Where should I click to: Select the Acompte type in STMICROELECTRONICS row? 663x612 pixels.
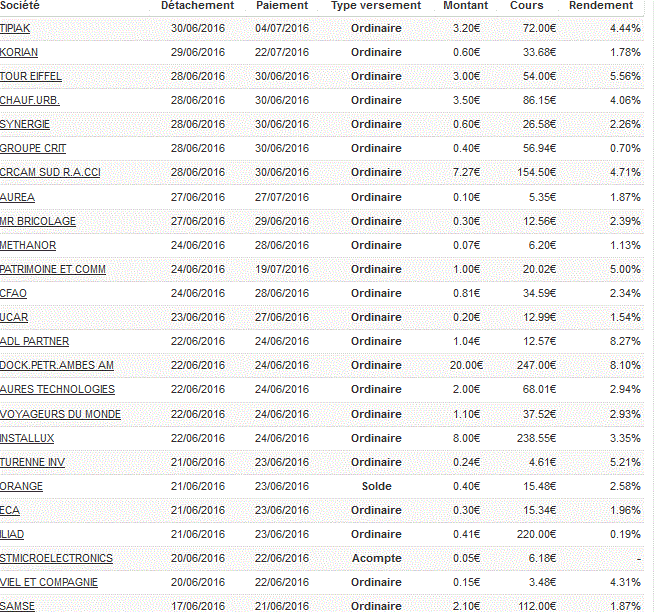tap(376, 559)
